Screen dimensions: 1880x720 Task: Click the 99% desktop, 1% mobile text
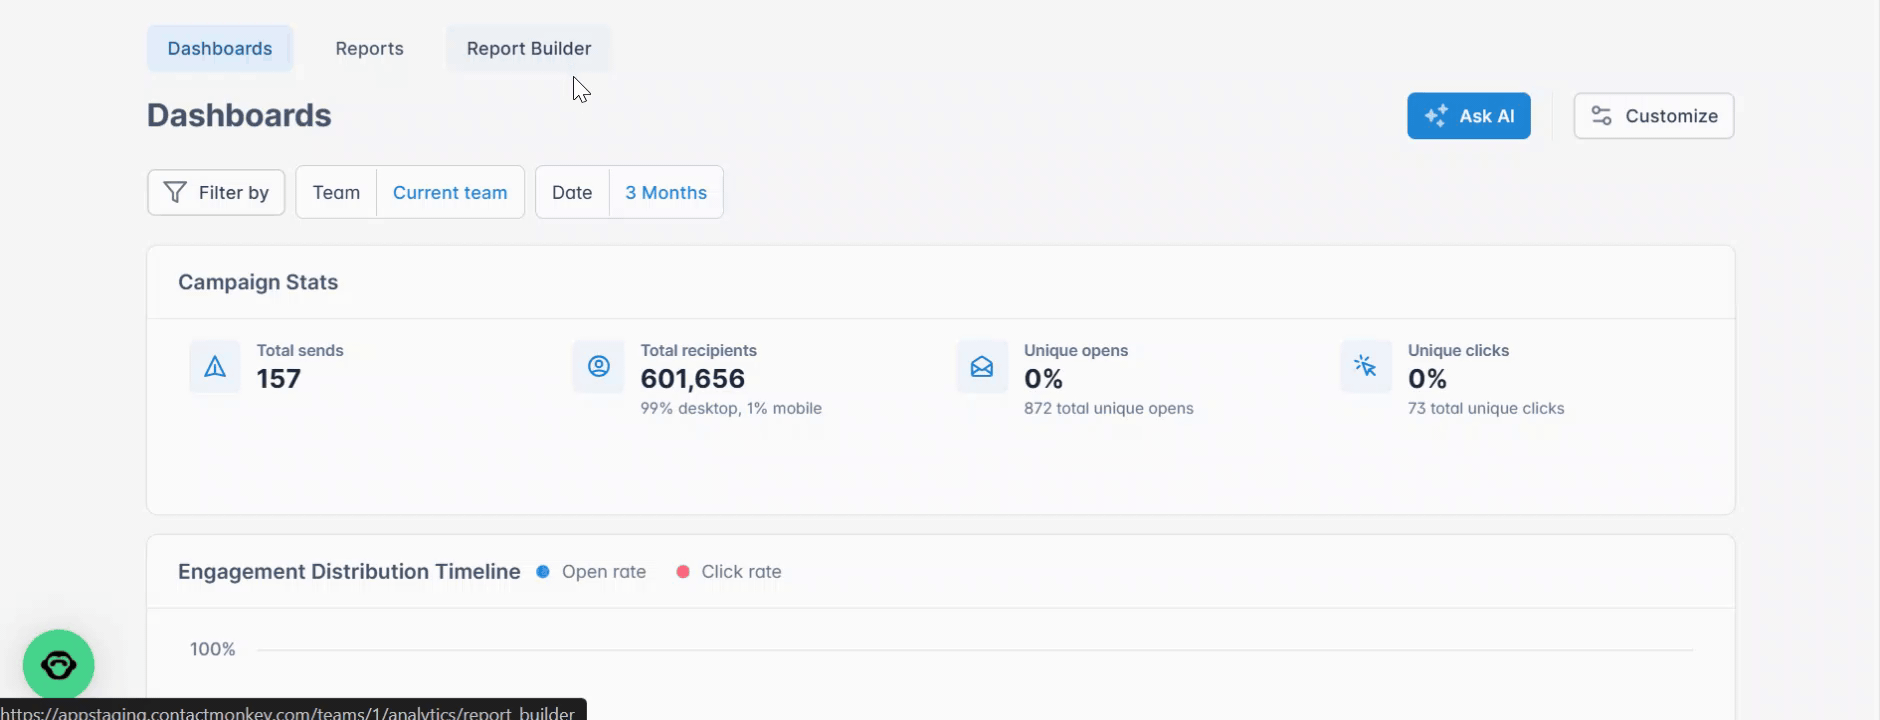click(731, 408)
